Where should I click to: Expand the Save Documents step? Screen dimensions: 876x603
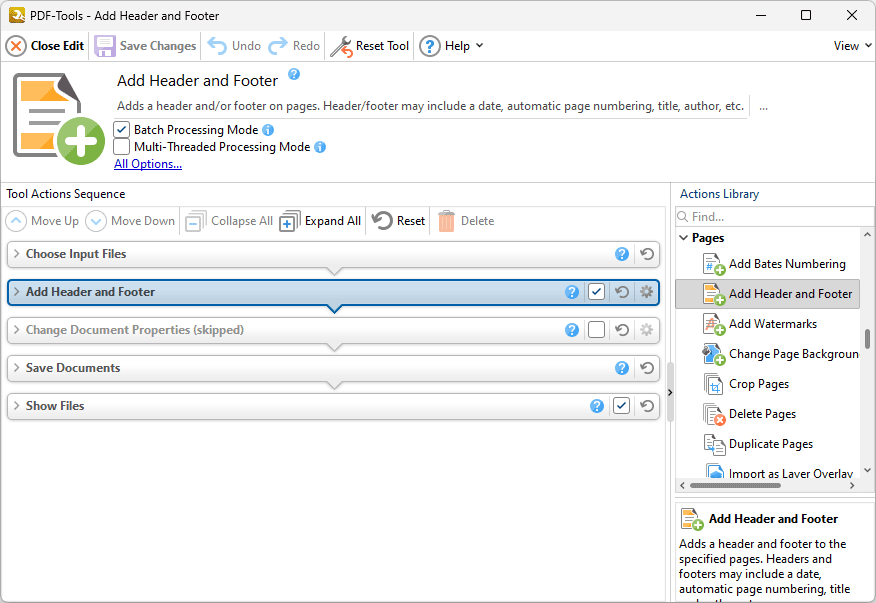coord(17,368)
